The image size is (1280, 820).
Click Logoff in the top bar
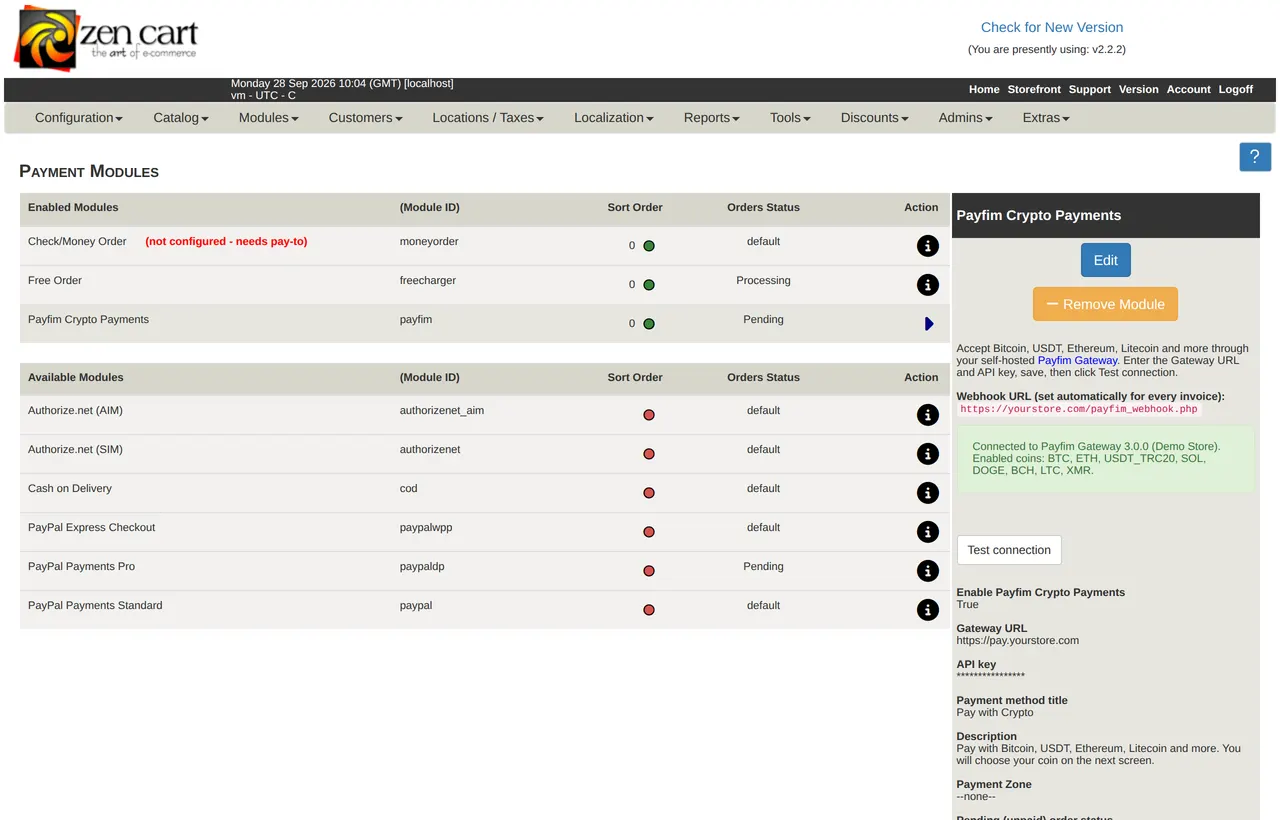pos(1236,90)
